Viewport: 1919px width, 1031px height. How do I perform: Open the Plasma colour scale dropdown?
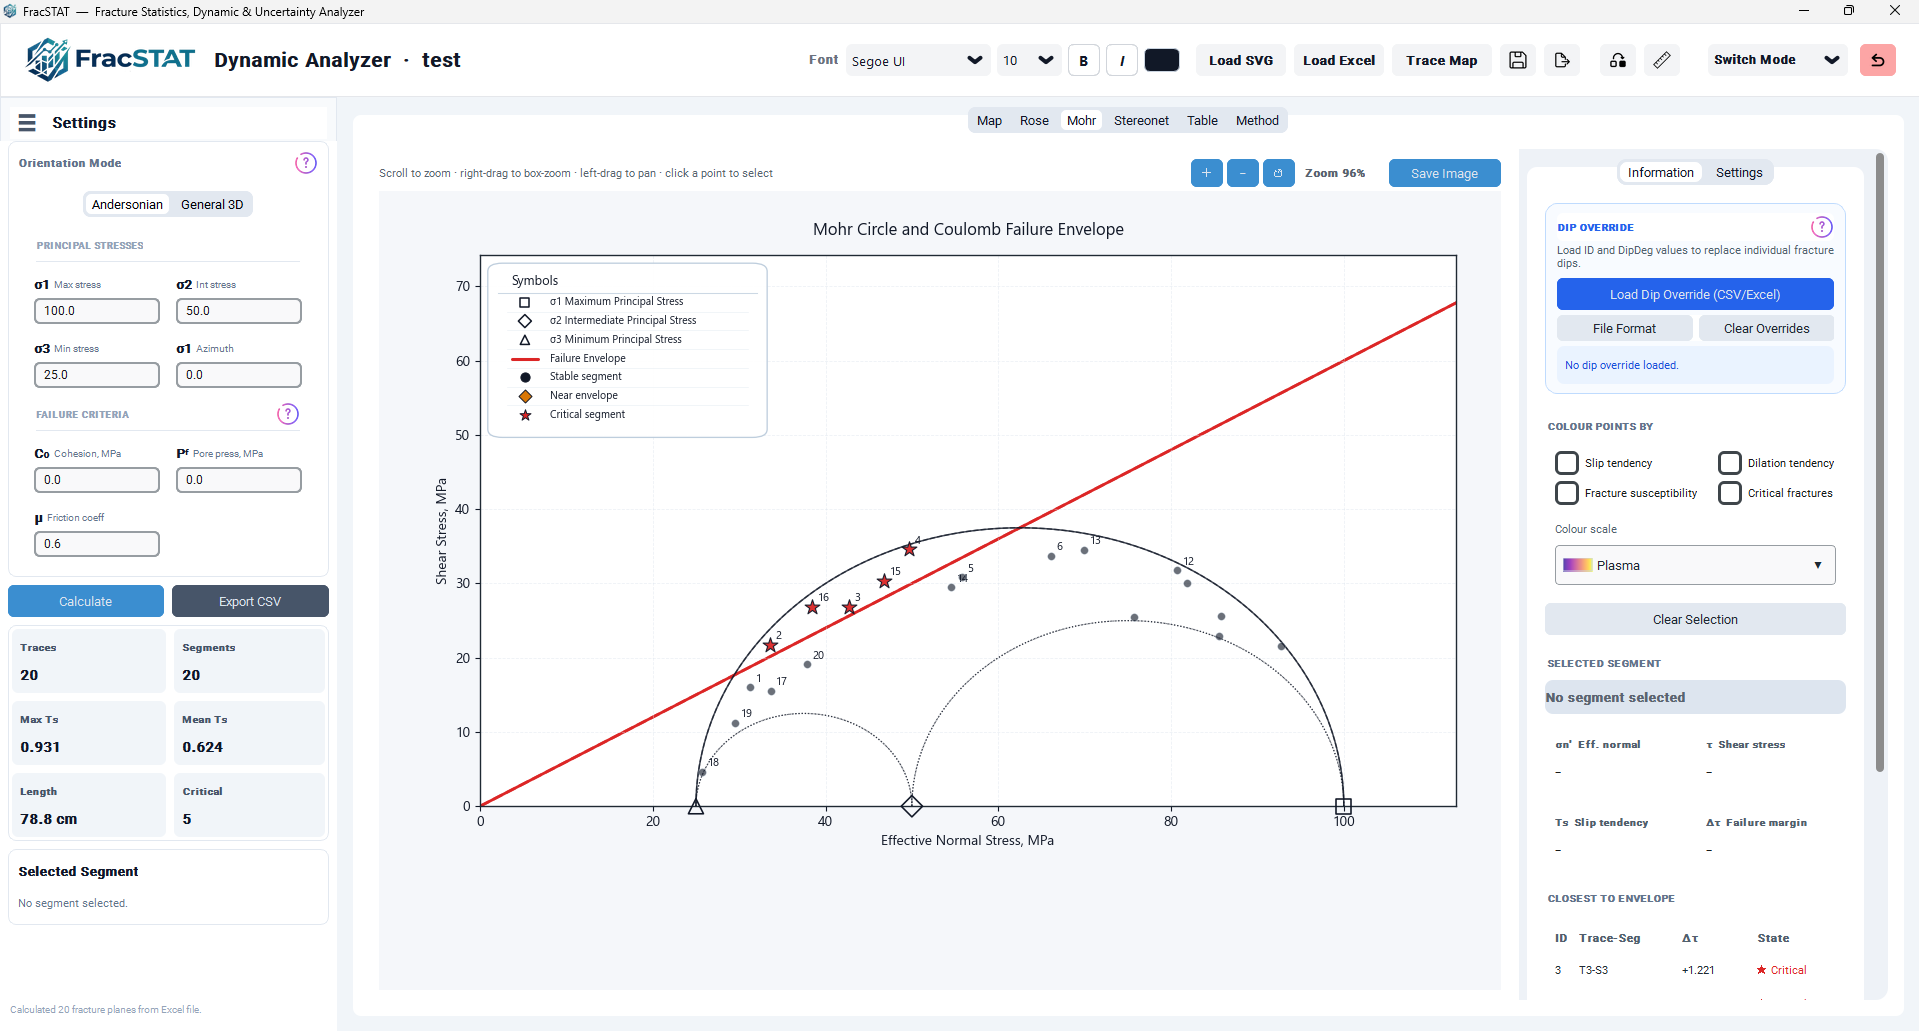tap(1695, 565)
